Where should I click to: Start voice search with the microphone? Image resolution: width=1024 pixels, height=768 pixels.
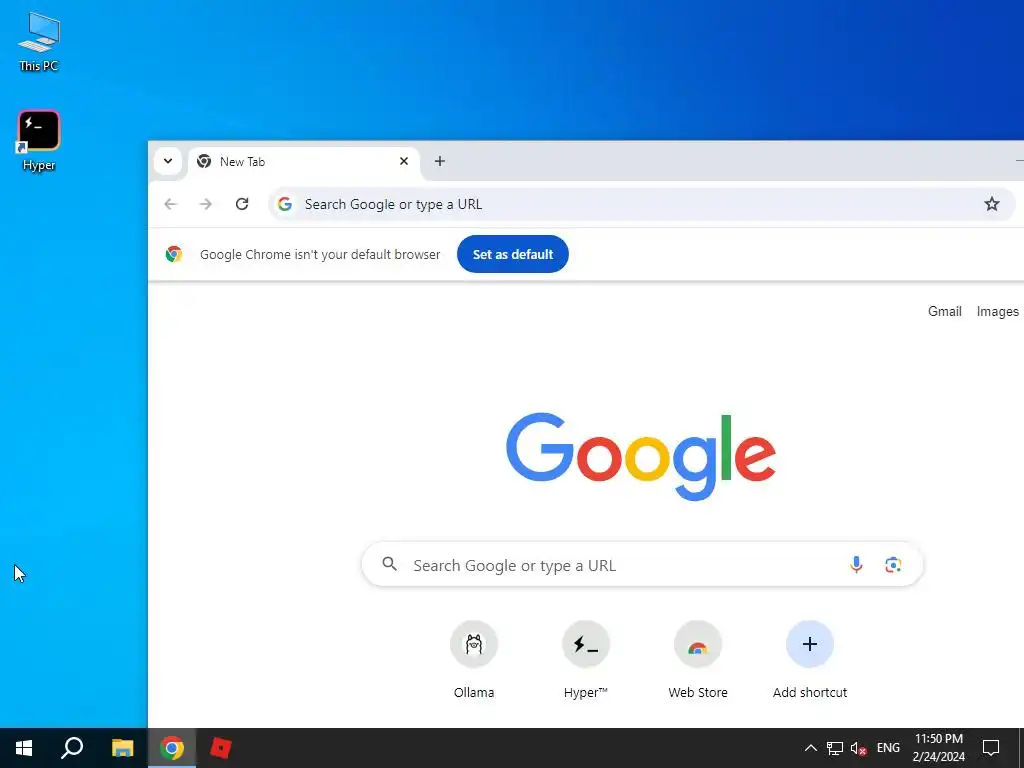[856, 564]
